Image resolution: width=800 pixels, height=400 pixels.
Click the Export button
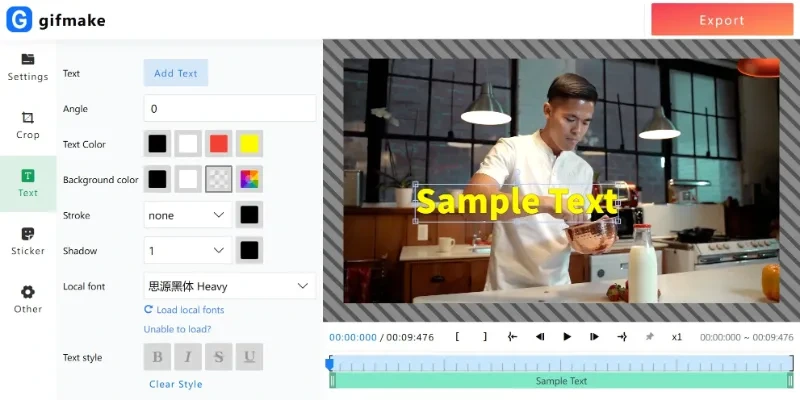(722, 20)
